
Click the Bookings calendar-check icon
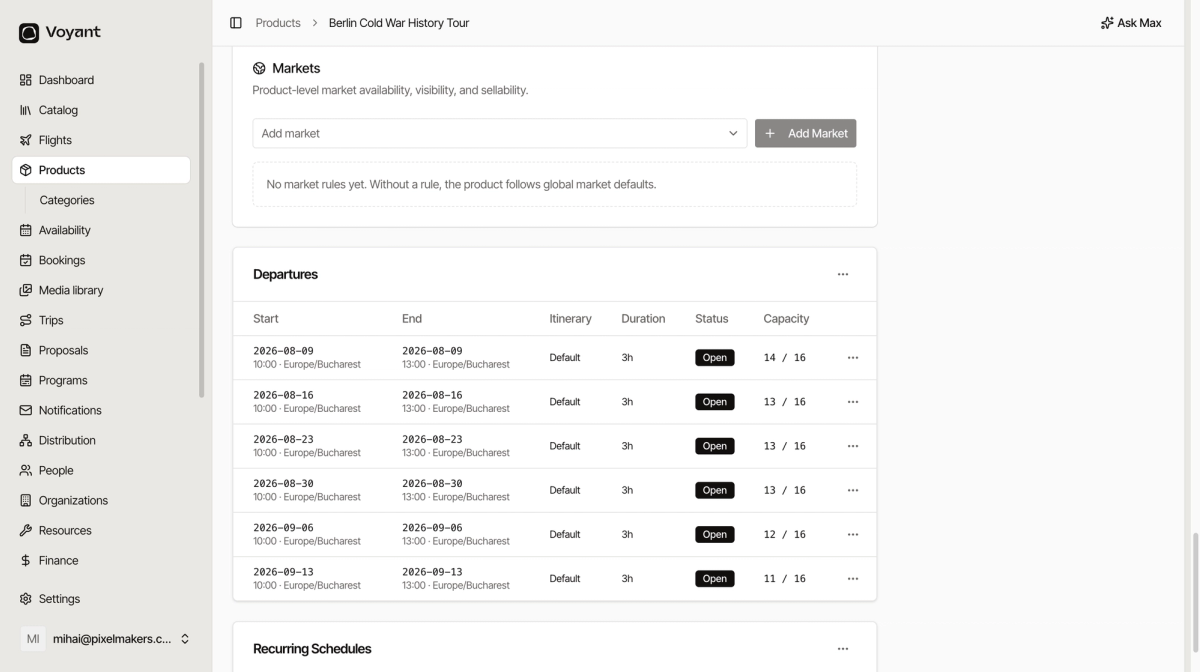[x=26, y=260]
